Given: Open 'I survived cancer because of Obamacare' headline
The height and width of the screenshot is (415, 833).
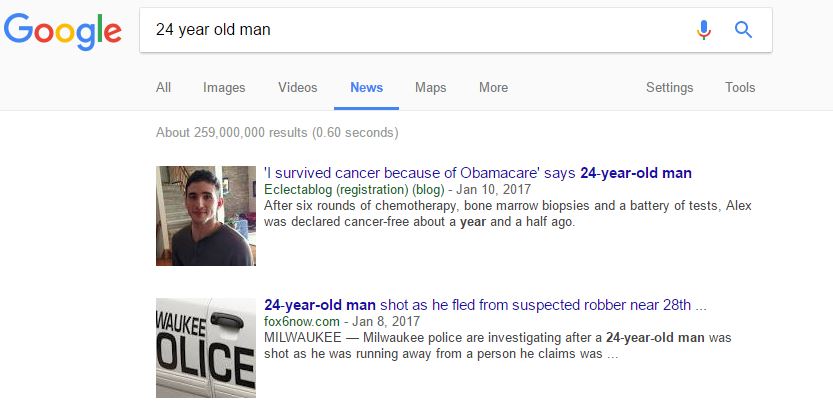Looking at the screenshot, I should pyautogui.click(x=478, y=173).
